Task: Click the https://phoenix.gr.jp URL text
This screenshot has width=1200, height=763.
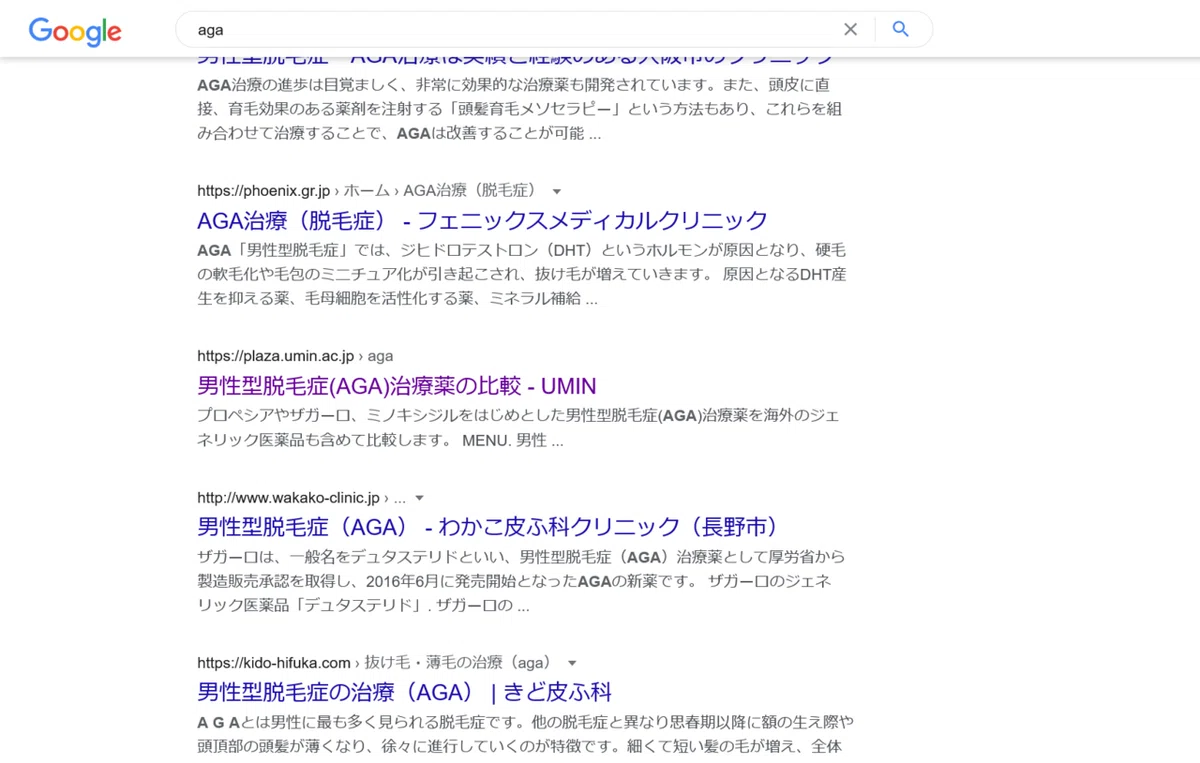Action: [x=263, y=191]
